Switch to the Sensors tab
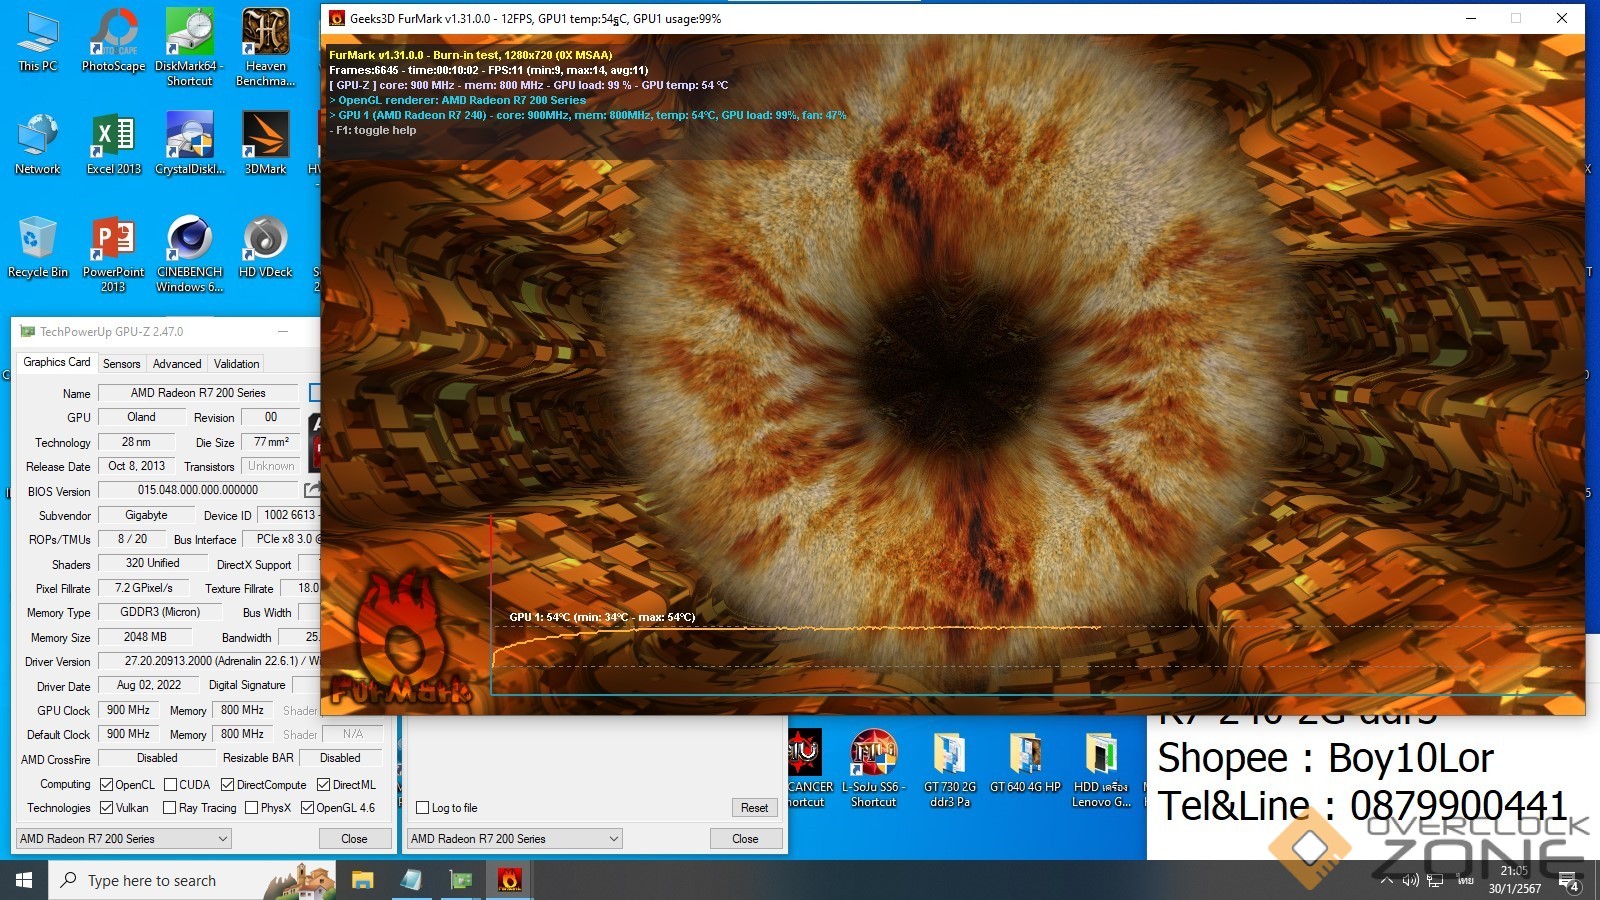The image size is (1600, 900). coord(121,364)
